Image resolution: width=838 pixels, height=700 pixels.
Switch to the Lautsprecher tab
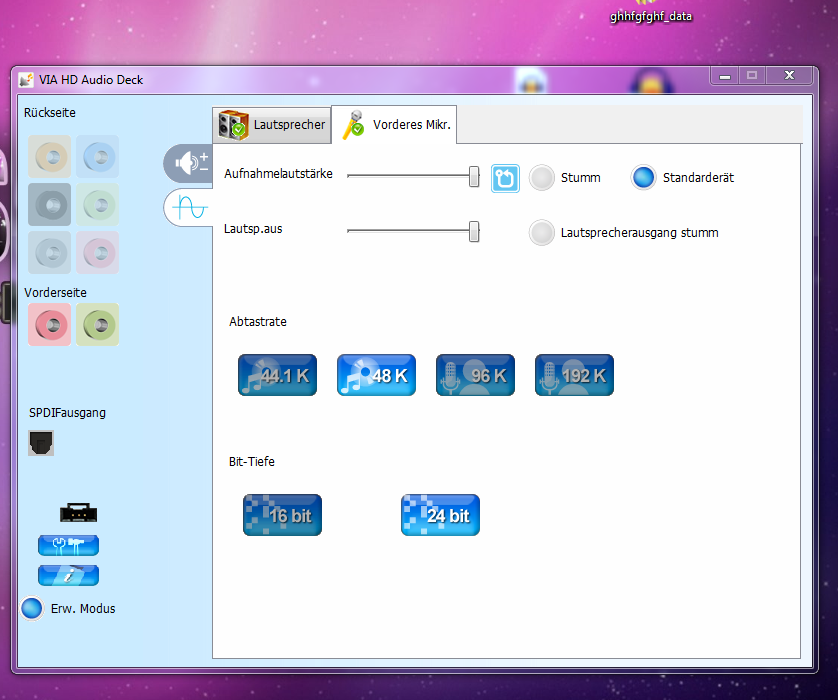(x=272, y=125)
